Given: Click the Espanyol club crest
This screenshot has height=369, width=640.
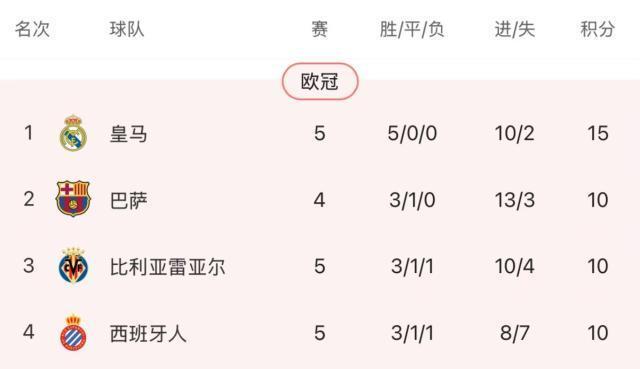Looking at the screenshot, I should pos(73,333).
